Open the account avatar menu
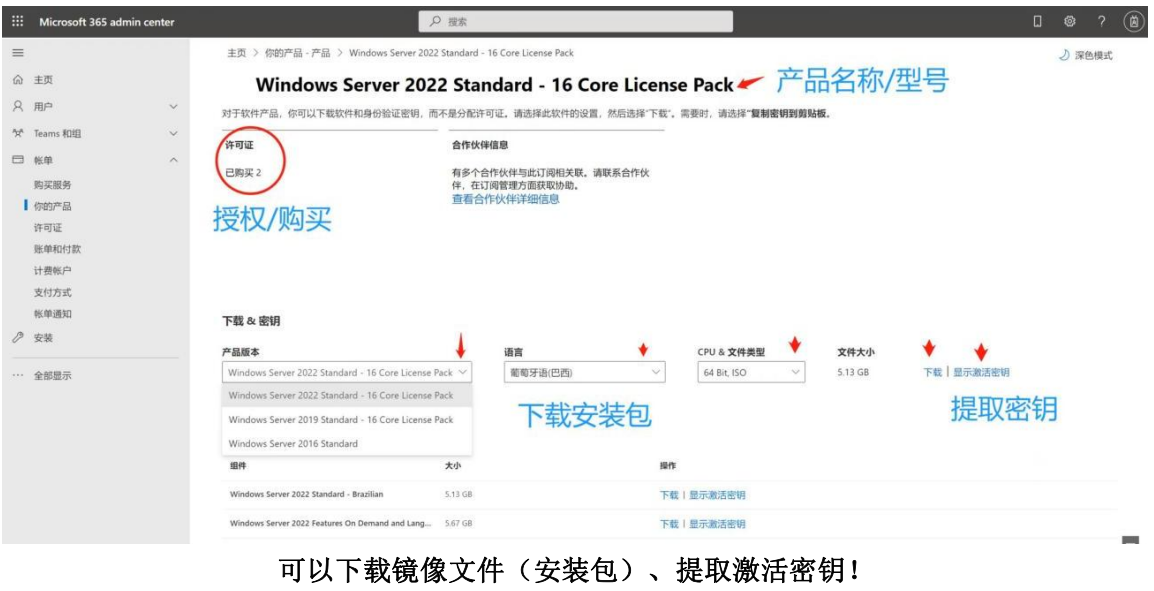This screenshot has width=1154, height=591. [1134, 21]
